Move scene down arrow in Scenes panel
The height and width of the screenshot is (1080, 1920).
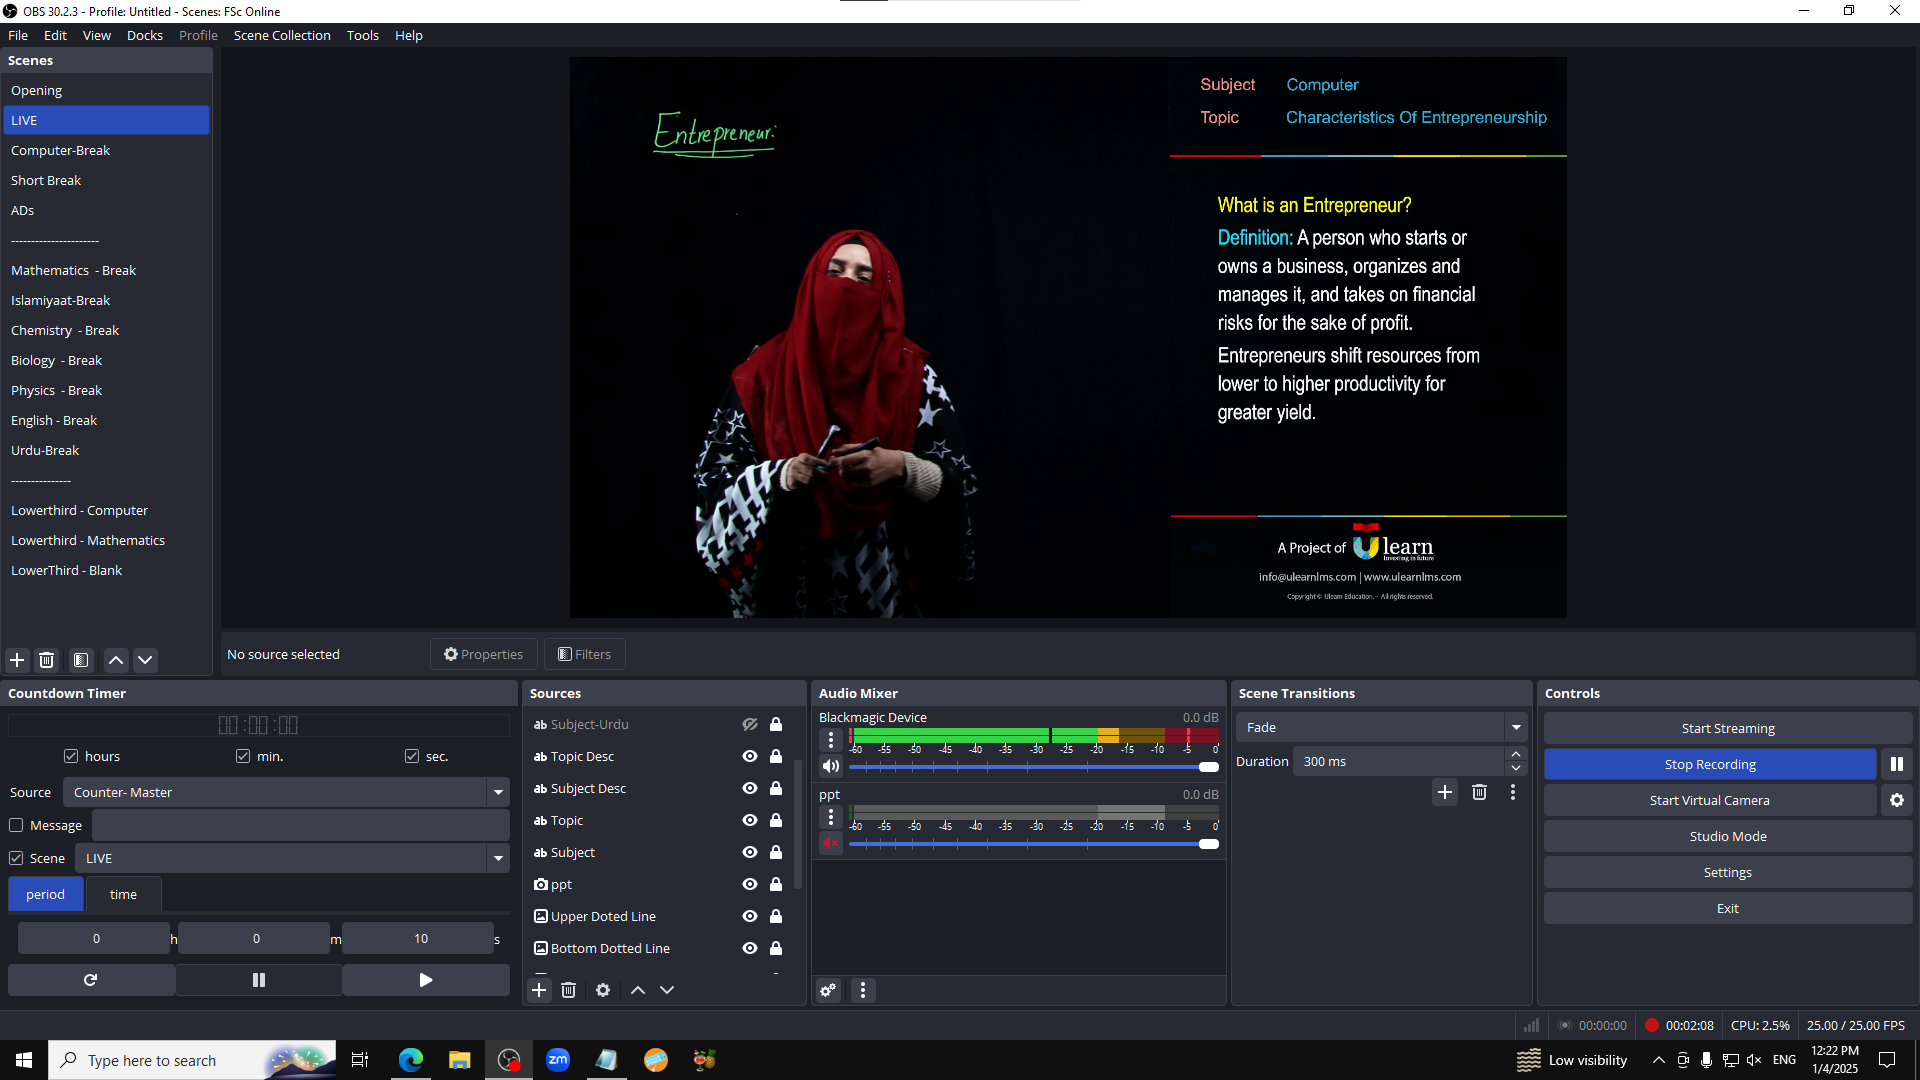coord(145,660)
